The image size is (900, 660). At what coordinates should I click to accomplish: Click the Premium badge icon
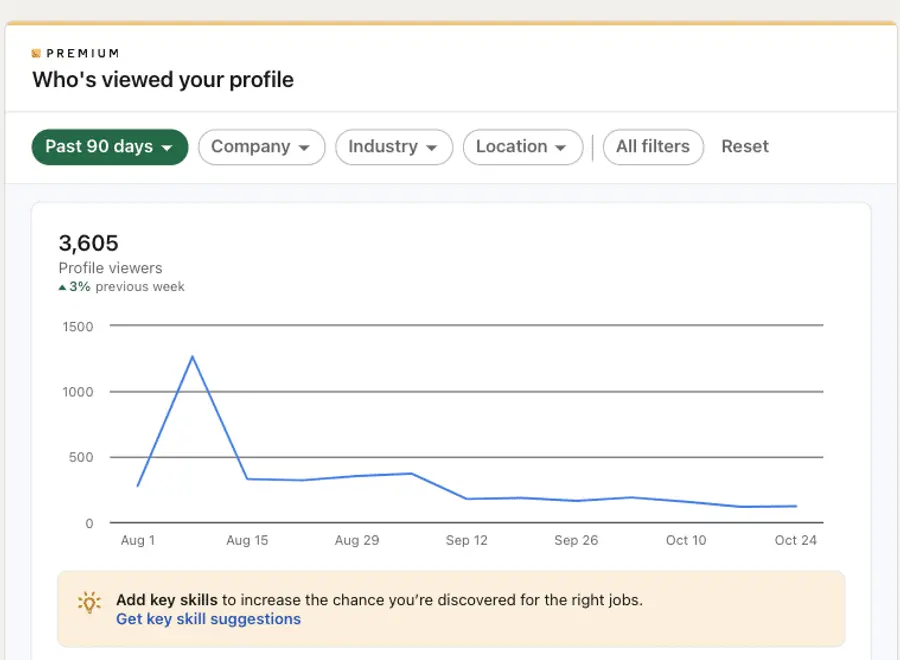(x=37, y=53)
